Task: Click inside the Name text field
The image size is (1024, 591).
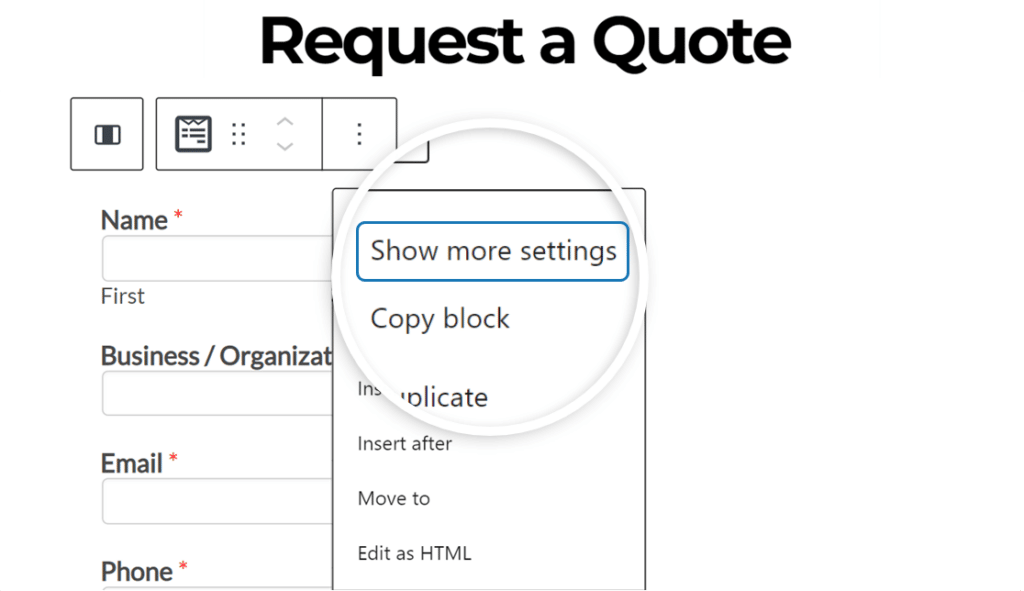Action: coord(200,258)
